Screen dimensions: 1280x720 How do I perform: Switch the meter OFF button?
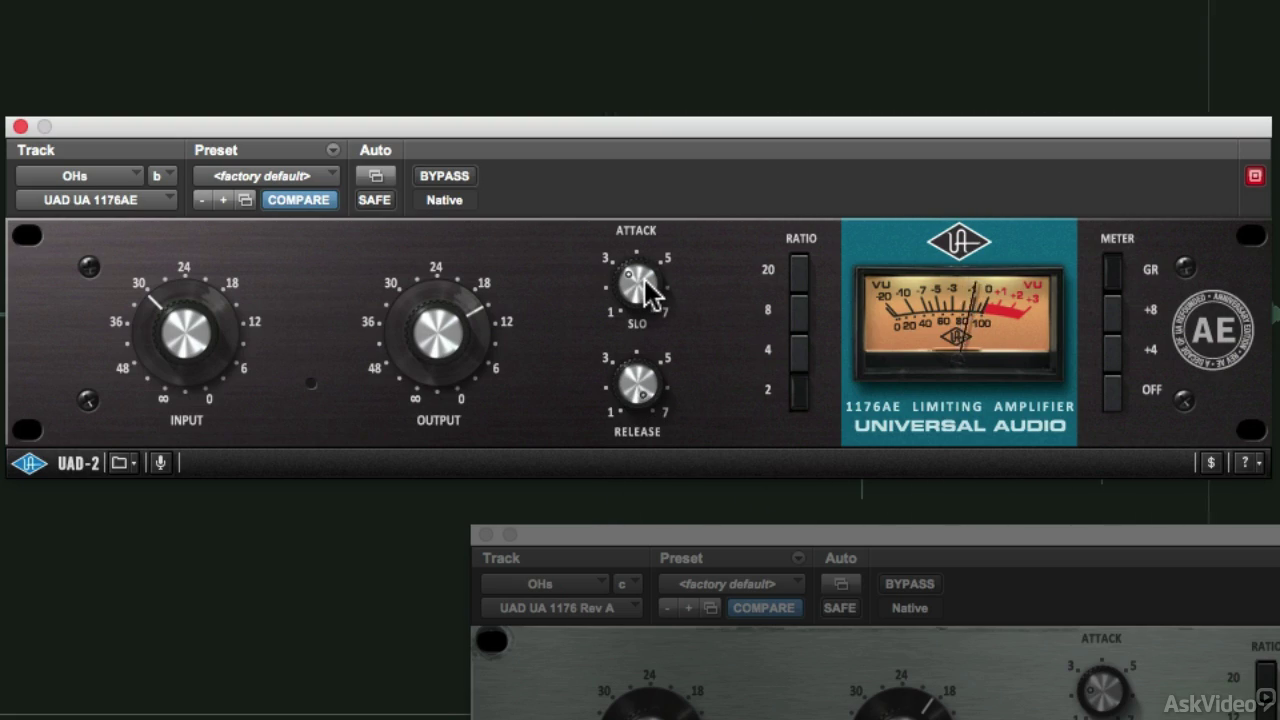[1112, 391]
